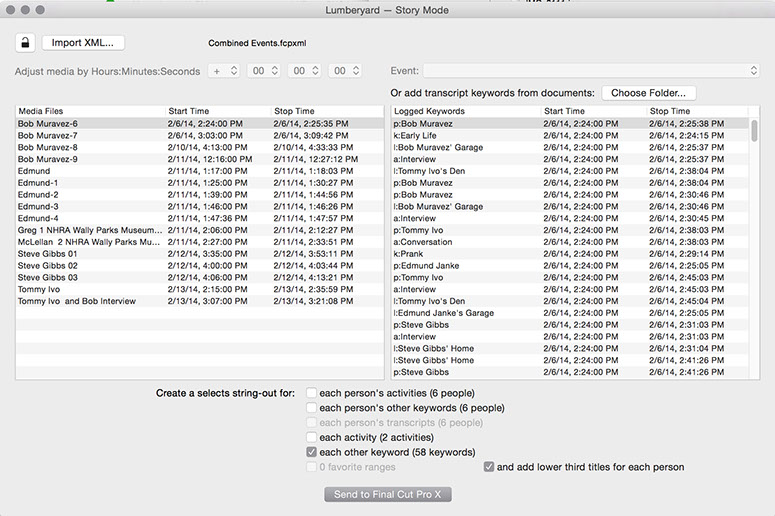Select the p:Edmund Janke keyword
This screenshot has height=516, width=775.
pos(570,266)
